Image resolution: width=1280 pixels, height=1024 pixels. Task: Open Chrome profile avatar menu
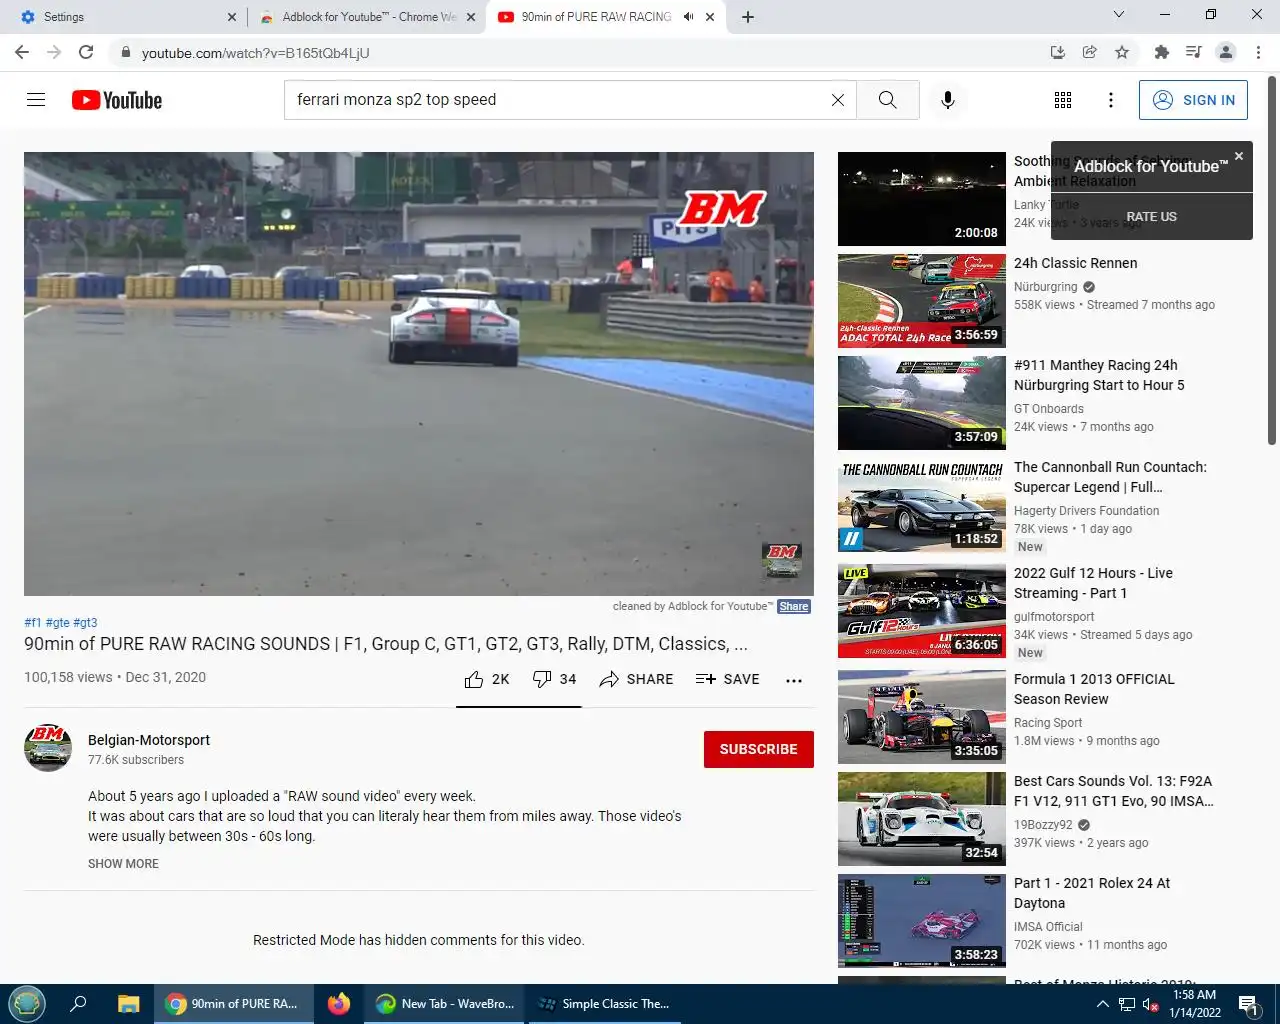(1226, 52)
